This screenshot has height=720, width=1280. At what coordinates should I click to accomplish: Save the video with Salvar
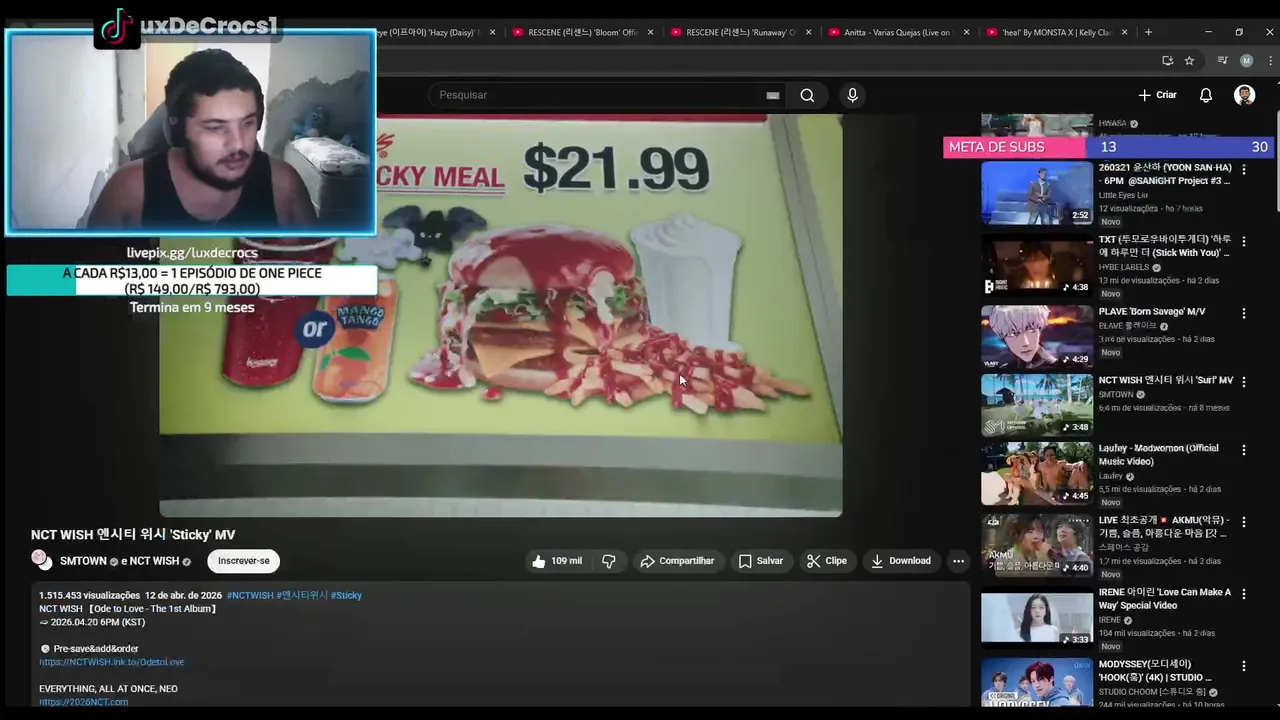[x=760, y=561]
